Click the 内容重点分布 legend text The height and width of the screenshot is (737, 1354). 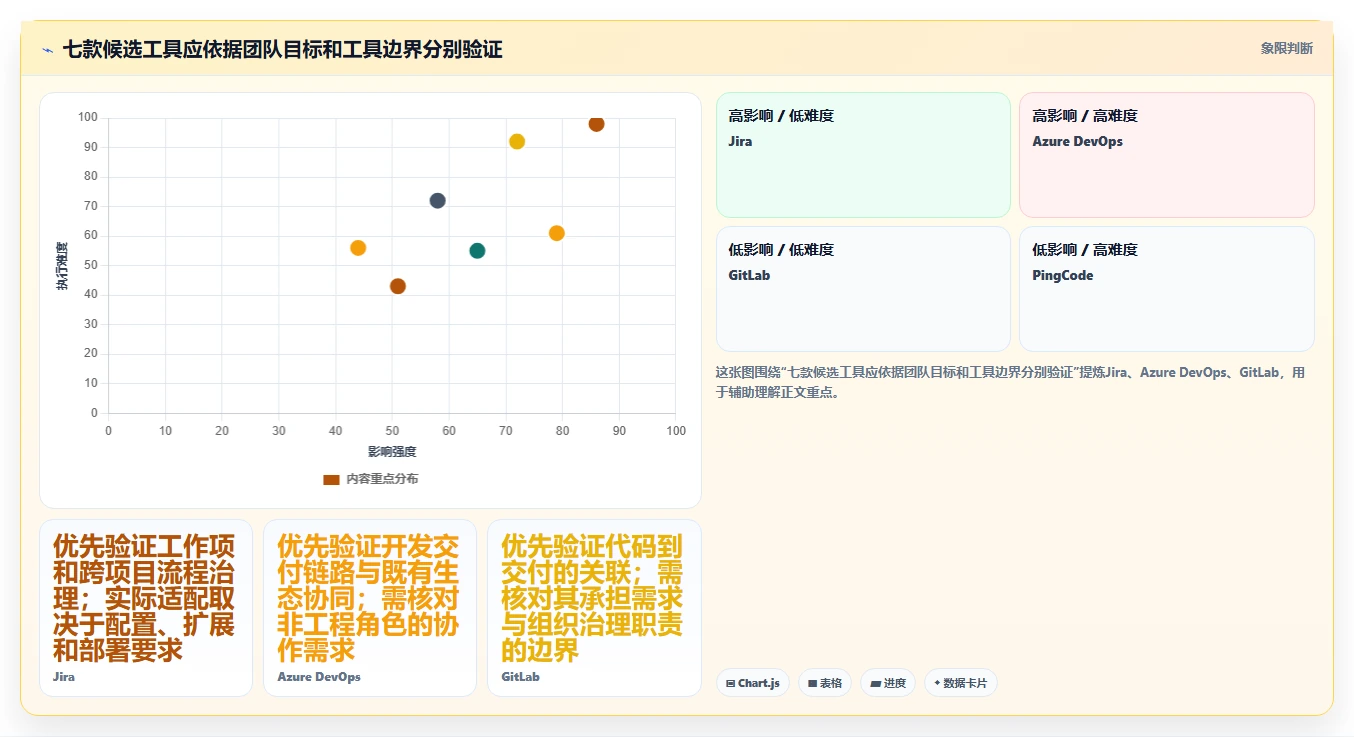[x=382, y=479]
